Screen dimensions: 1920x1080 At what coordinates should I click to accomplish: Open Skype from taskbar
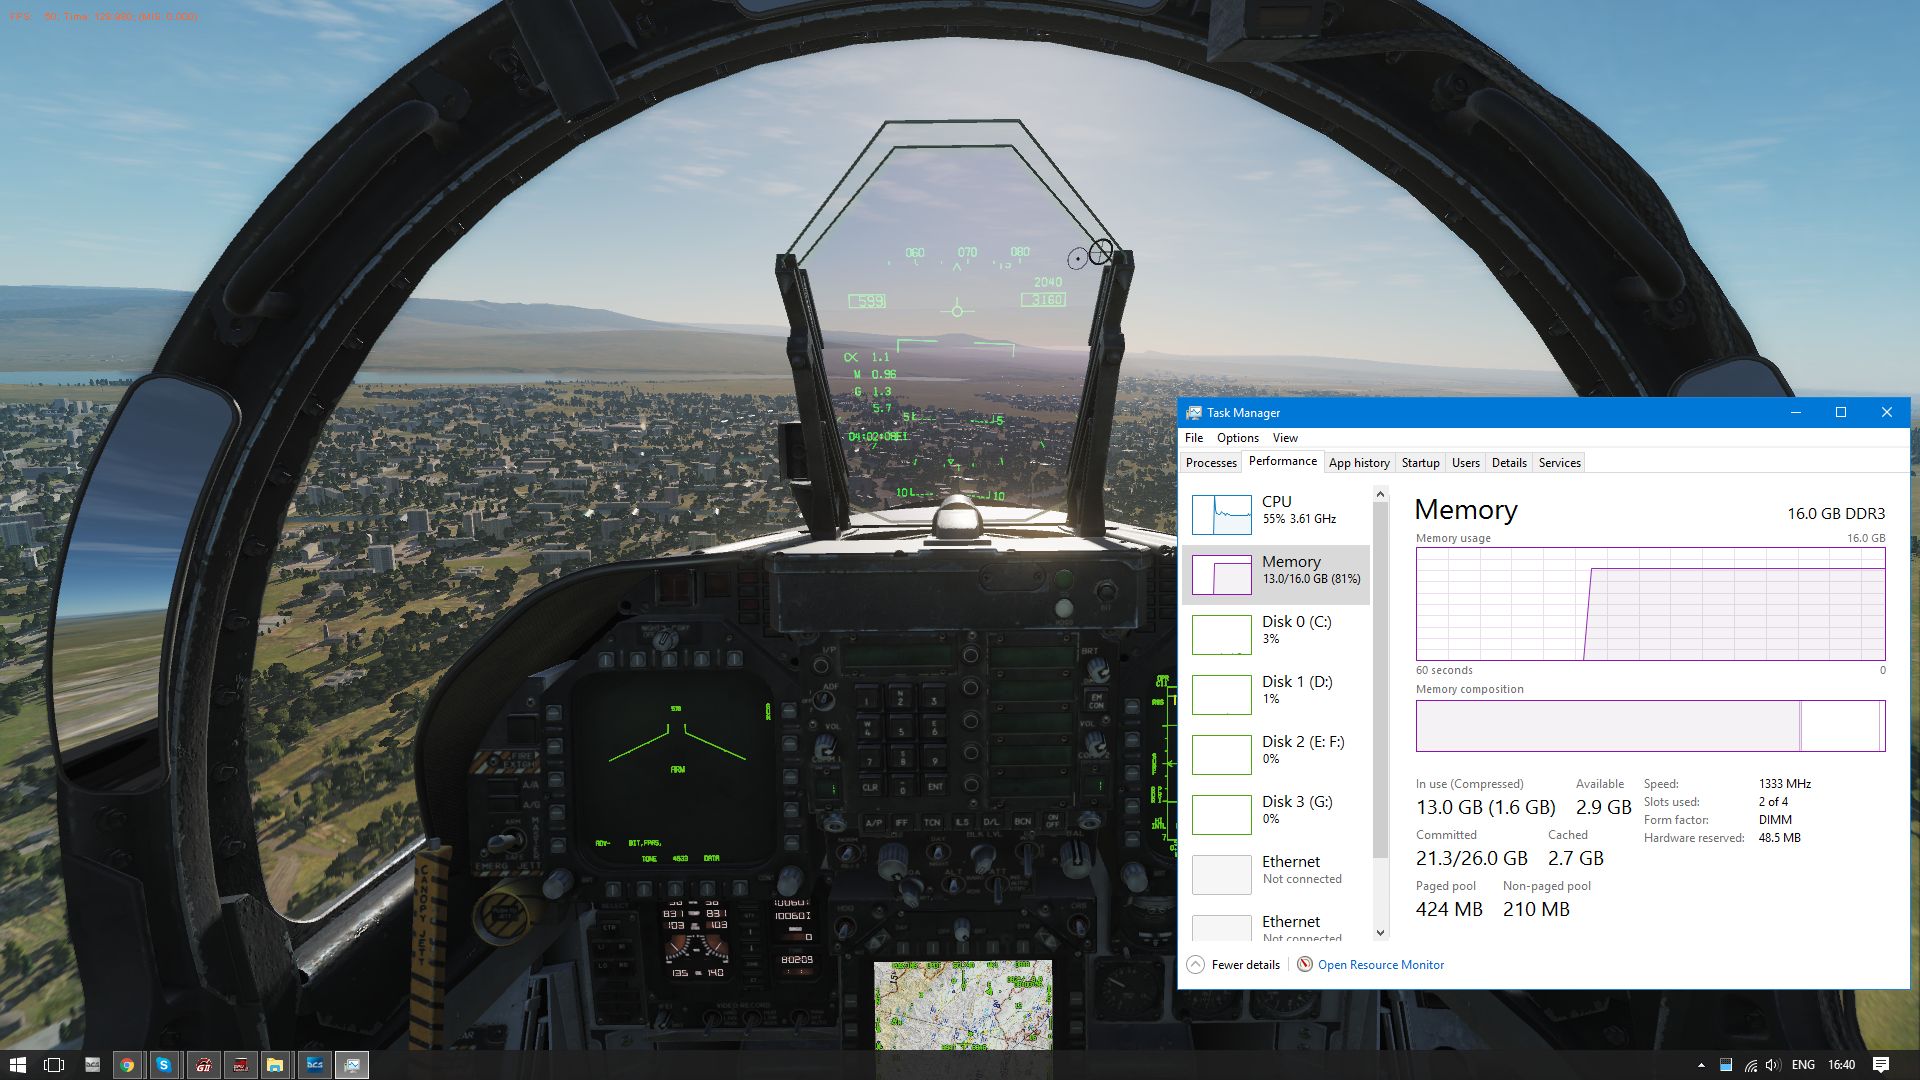coord(164,1065)
